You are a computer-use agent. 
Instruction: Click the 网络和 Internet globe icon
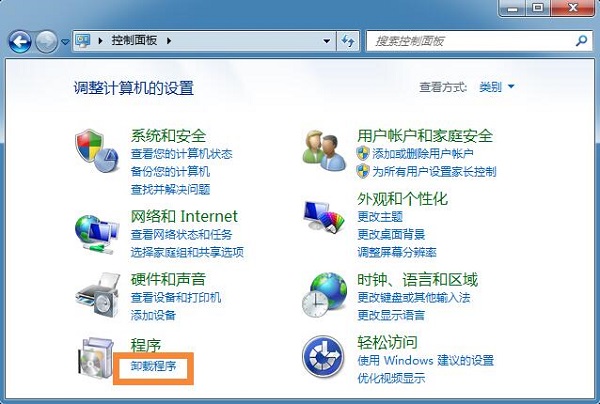coord(97,234)
